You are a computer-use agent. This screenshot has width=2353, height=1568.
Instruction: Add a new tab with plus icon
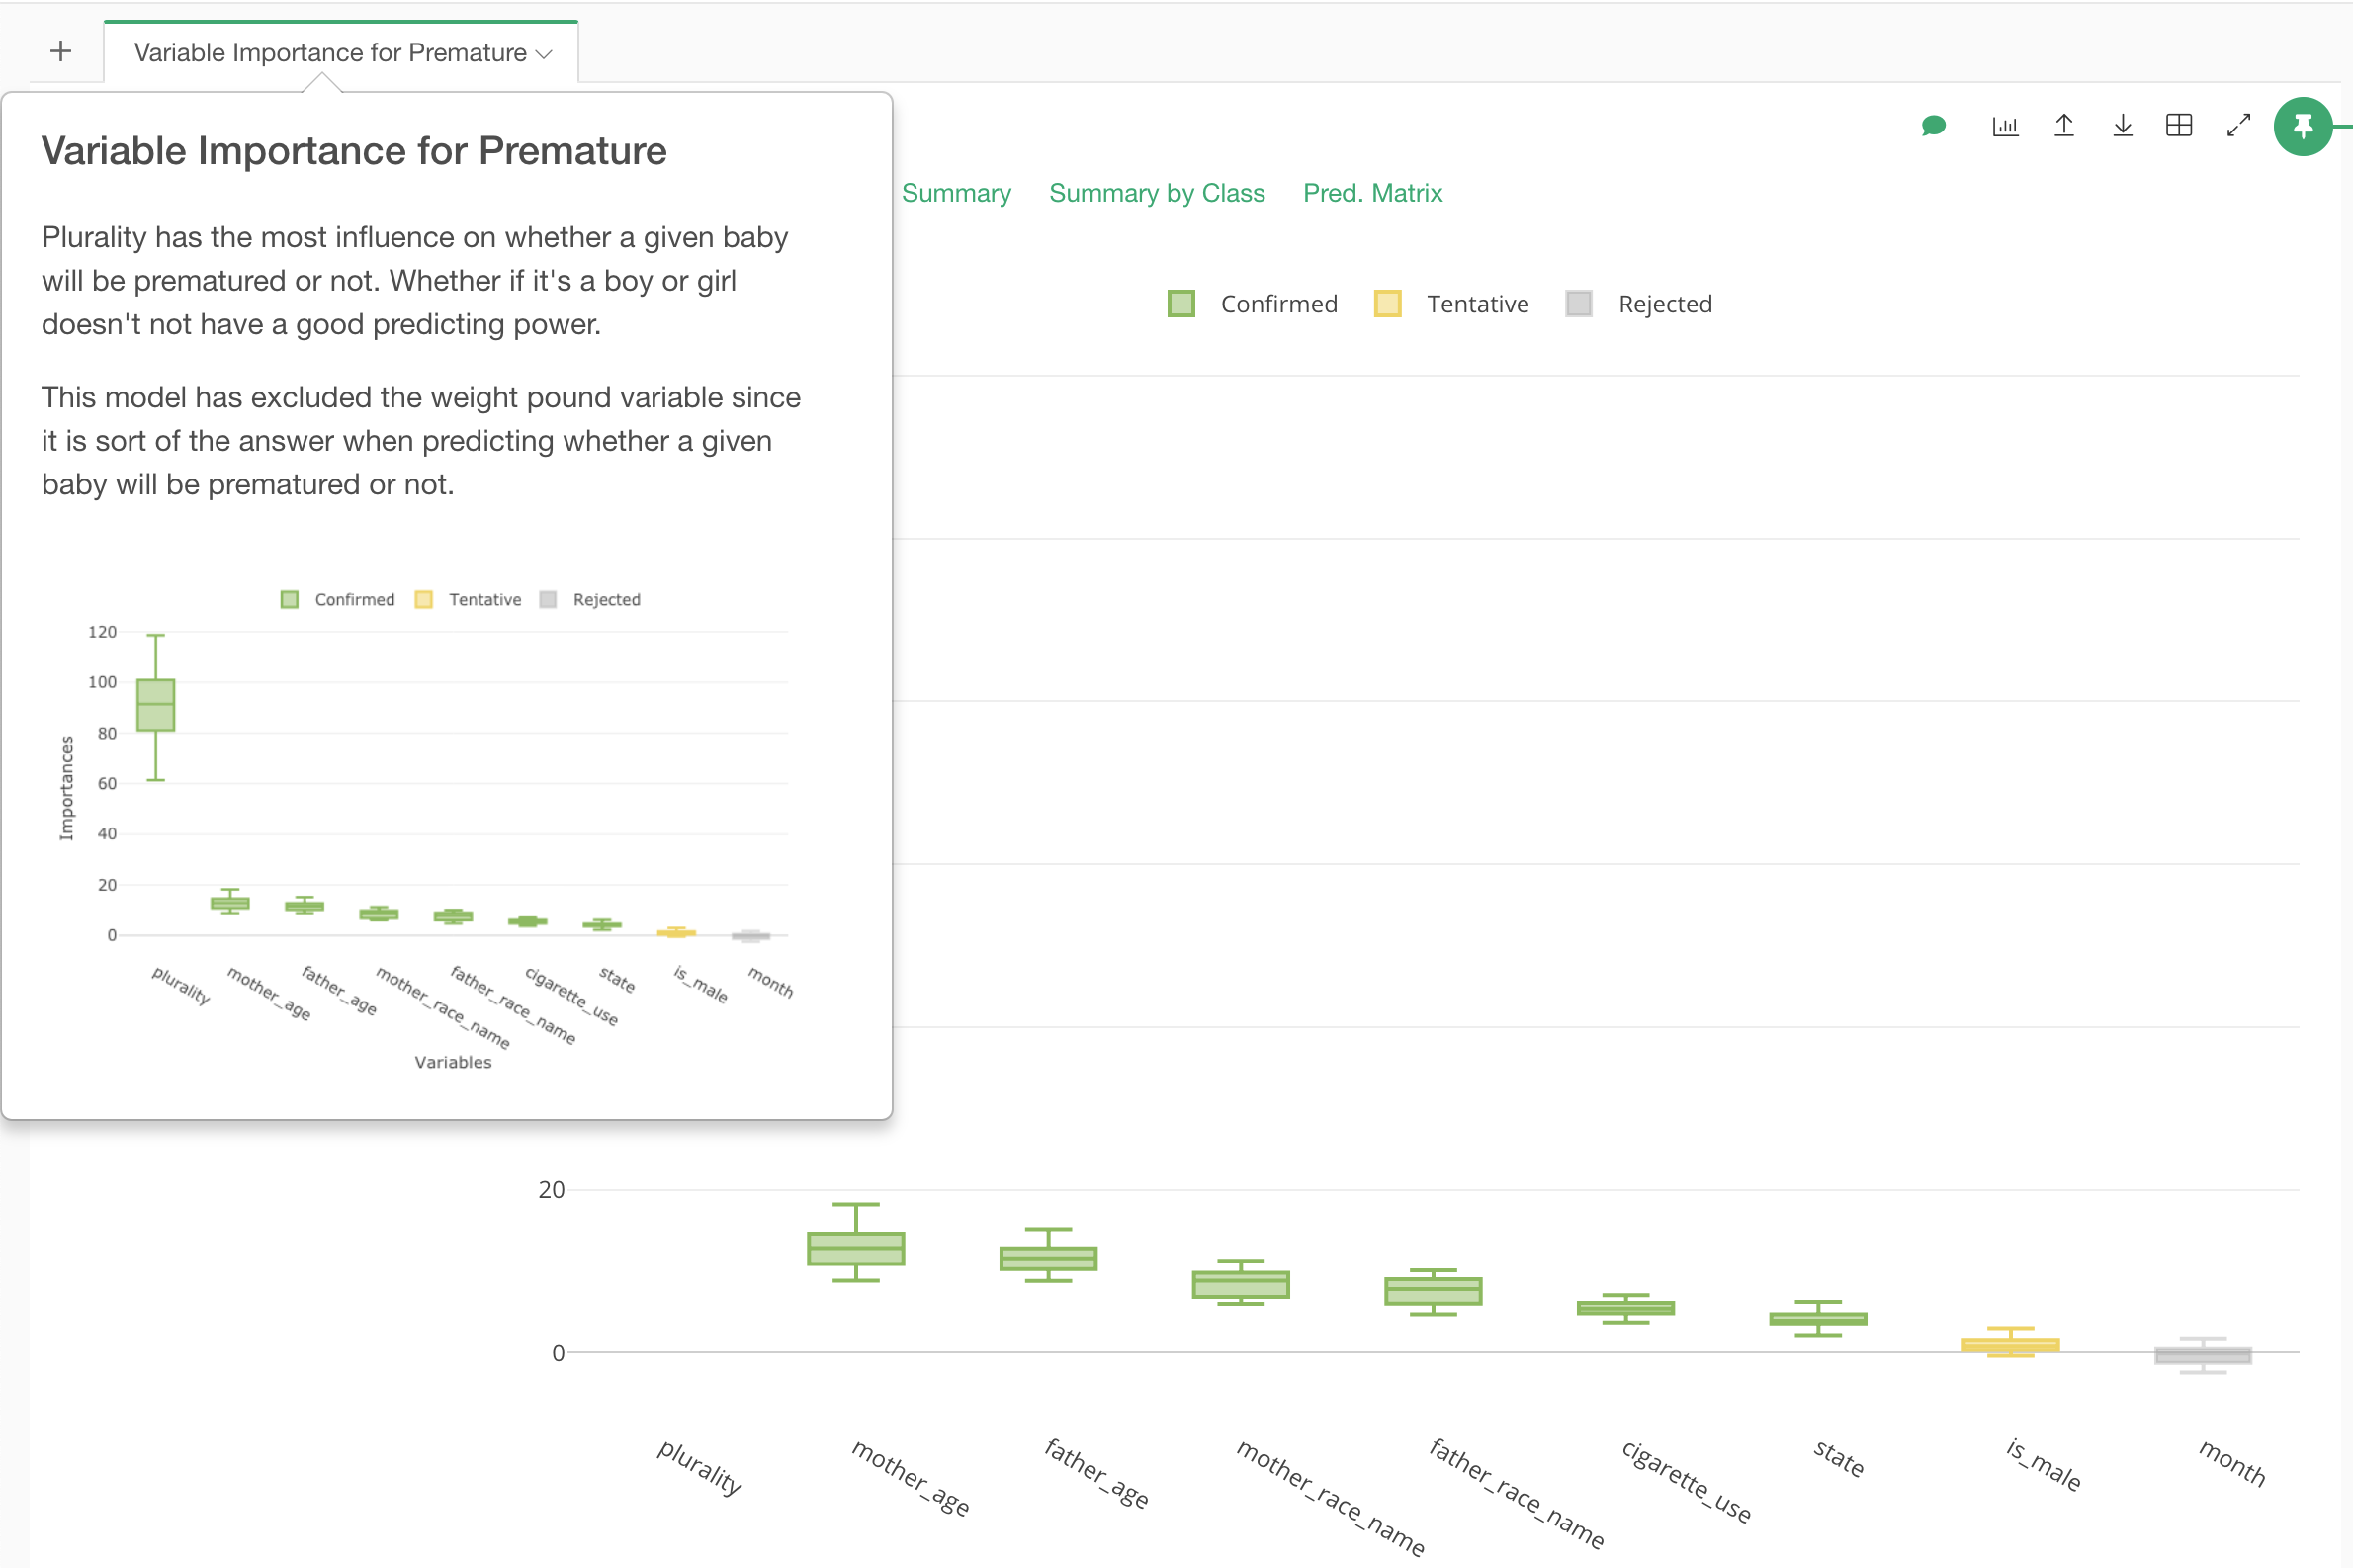[61, 52]
